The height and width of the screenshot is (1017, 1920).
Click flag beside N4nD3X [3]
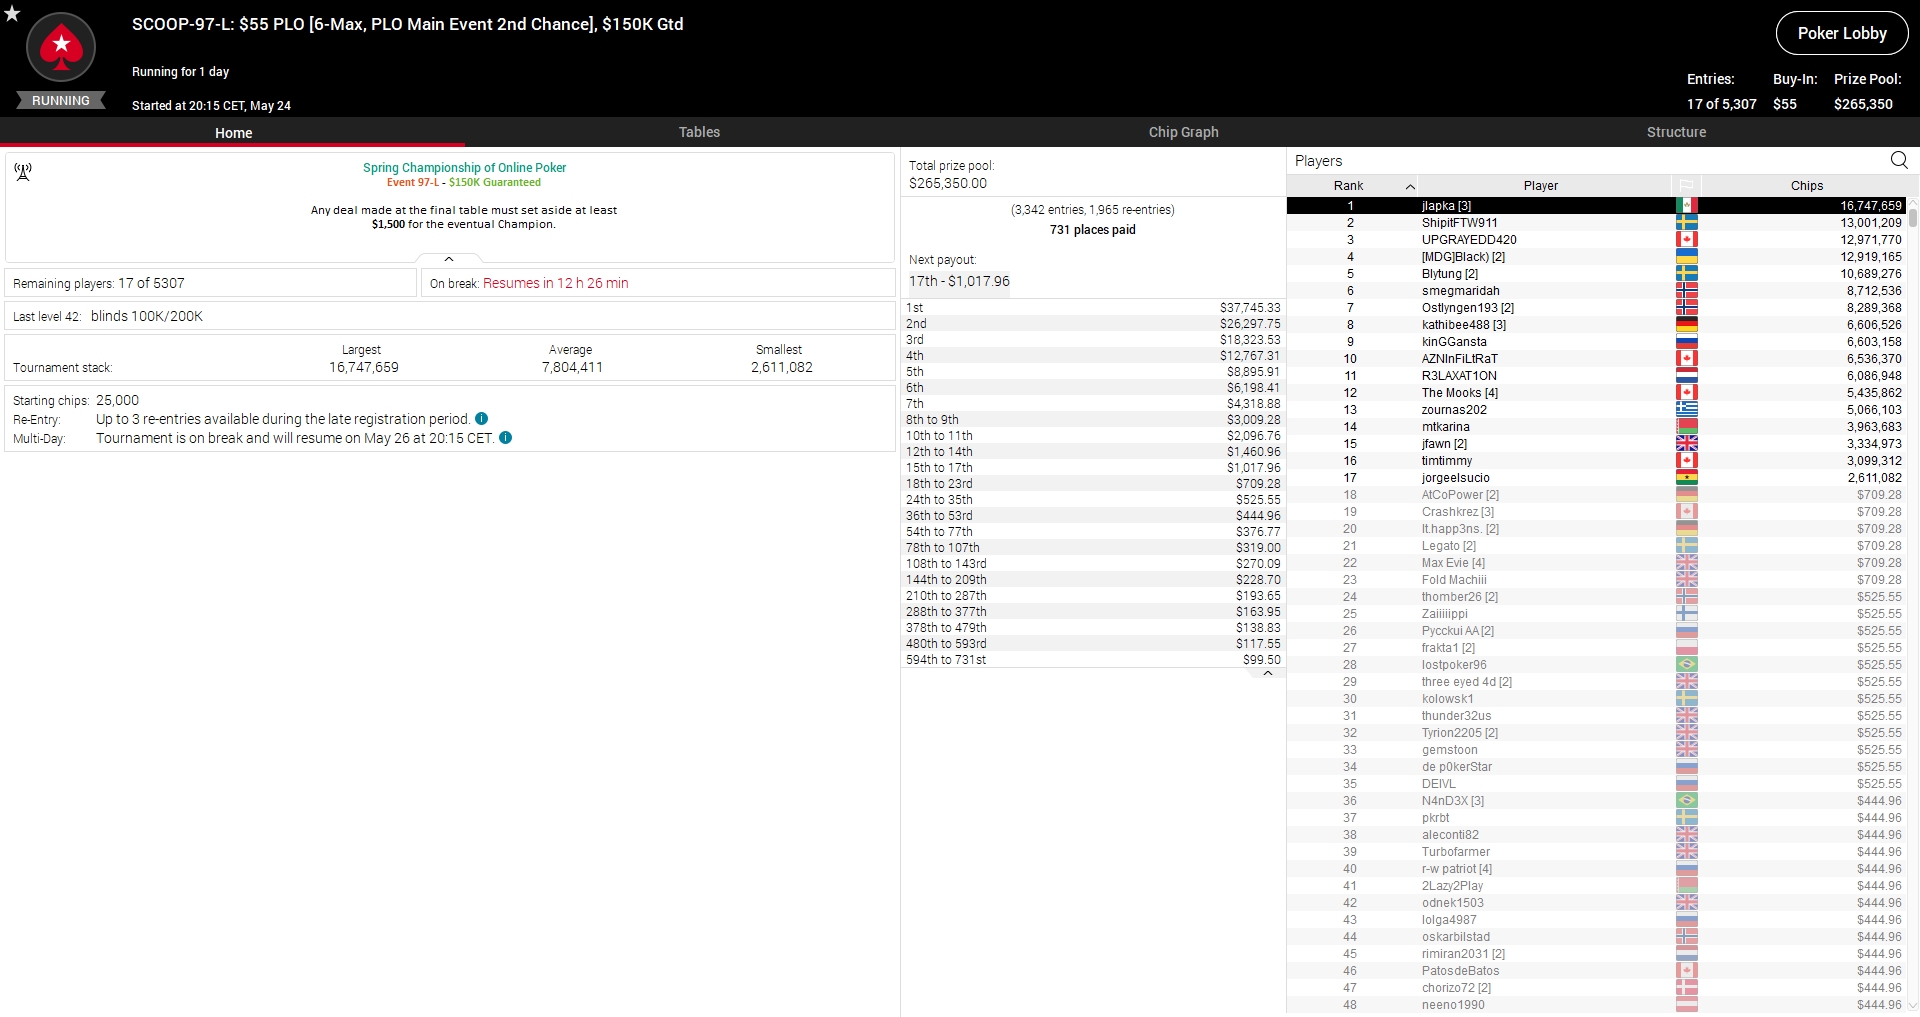(1686, 801)
